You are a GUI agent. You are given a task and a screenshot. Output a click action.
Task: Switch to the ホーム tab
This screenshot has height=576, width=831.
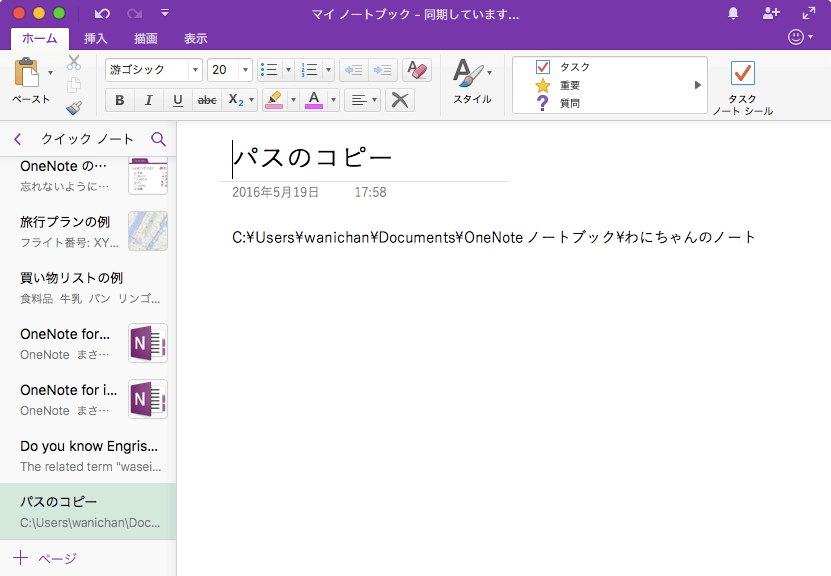pos(40,38)
